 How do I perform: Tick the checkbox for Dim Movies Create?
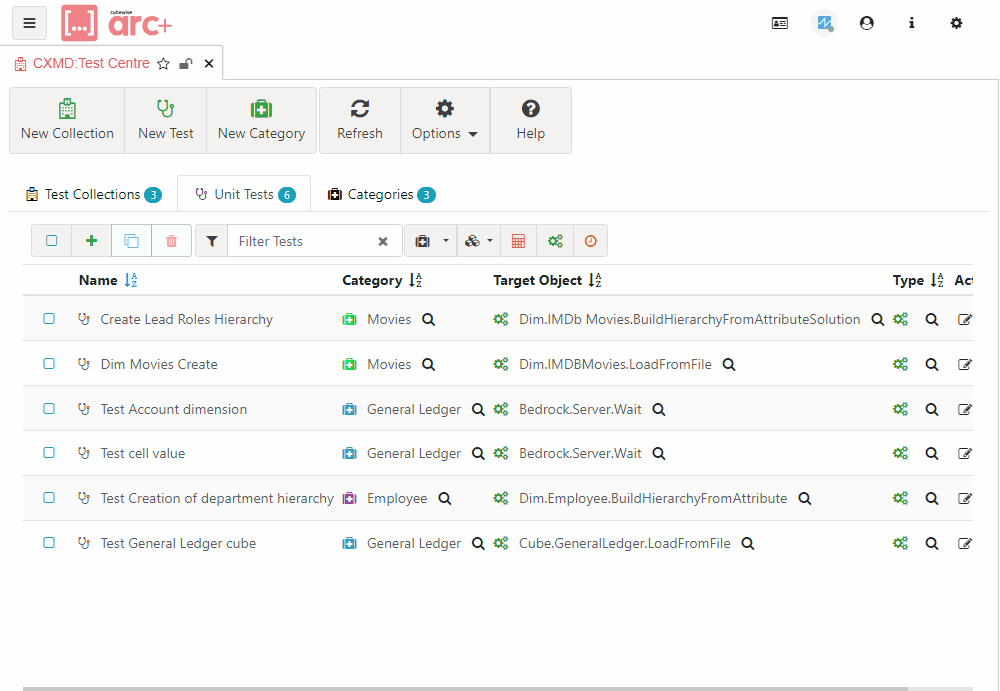49,364
